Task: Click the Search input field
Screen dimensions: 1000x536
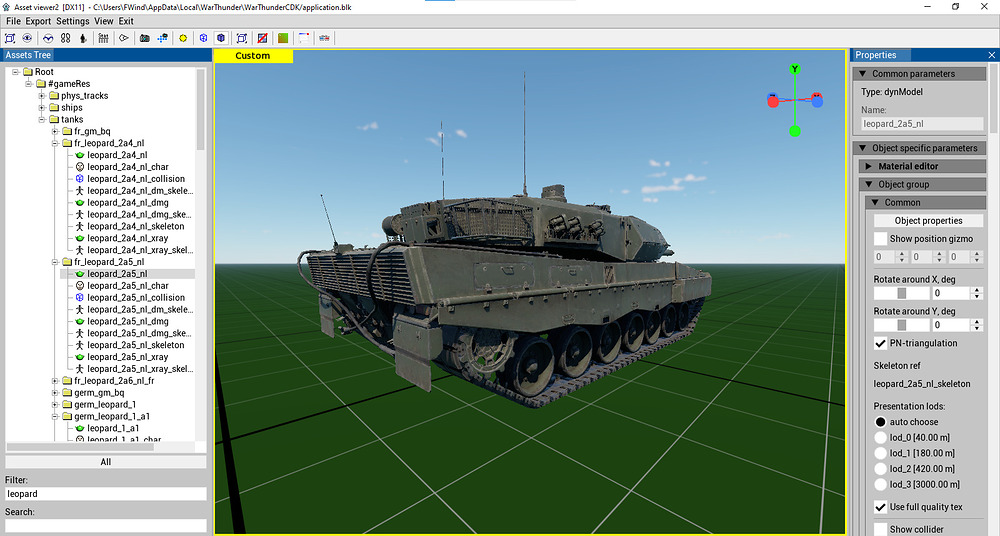Action: [x=106, y=526]
